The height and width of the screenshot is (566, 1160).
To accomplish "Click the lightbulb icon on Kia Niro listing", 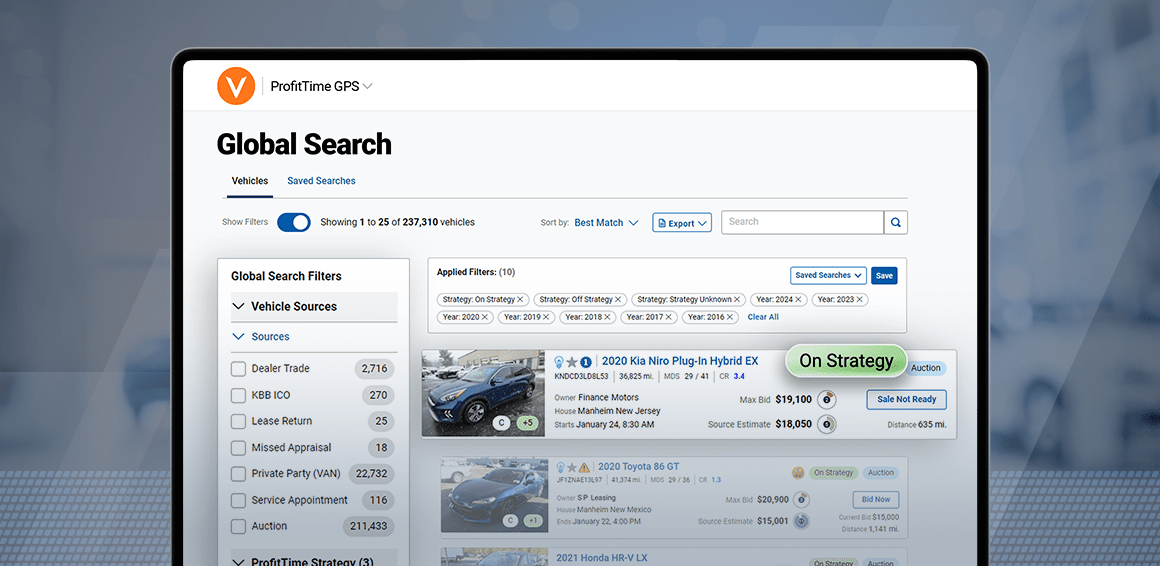I will [559, 362].
